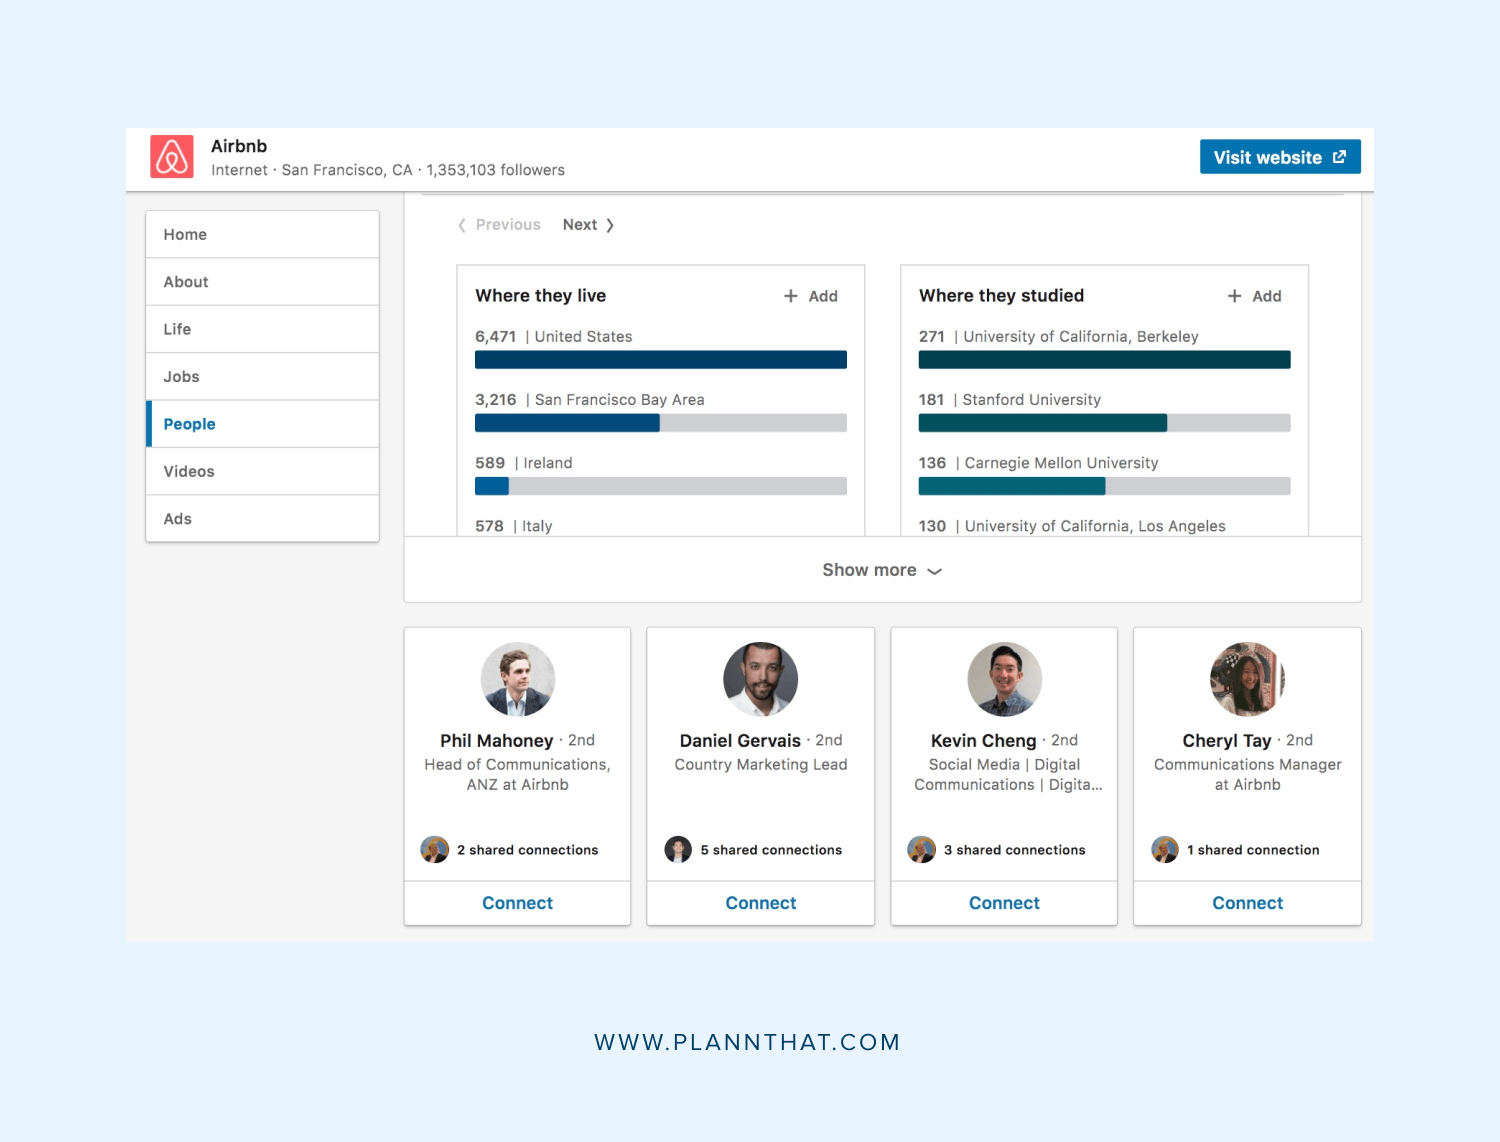Select the United States bar
Image resolution: width=1500 pixels, height=1142 pixels.
[x=661, y=360]
